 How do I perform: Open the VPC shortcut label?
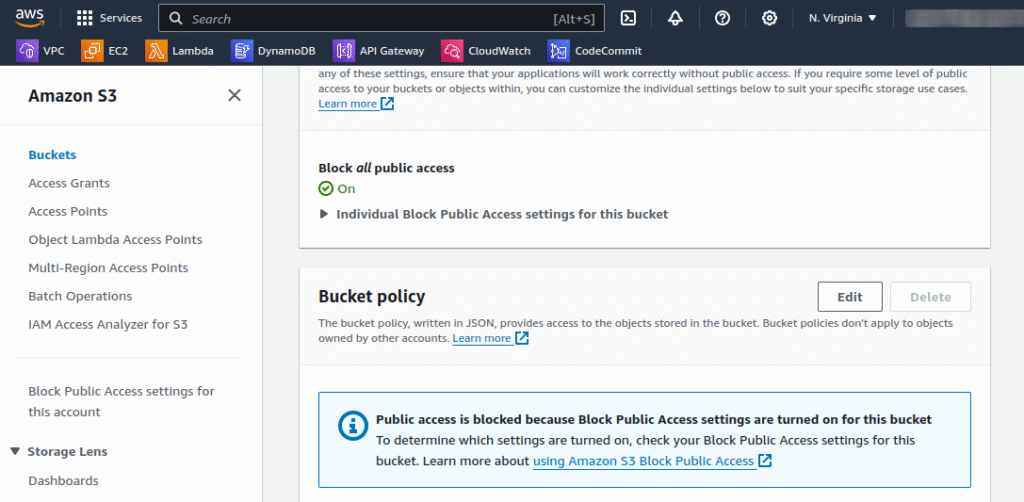click(54, 51)
